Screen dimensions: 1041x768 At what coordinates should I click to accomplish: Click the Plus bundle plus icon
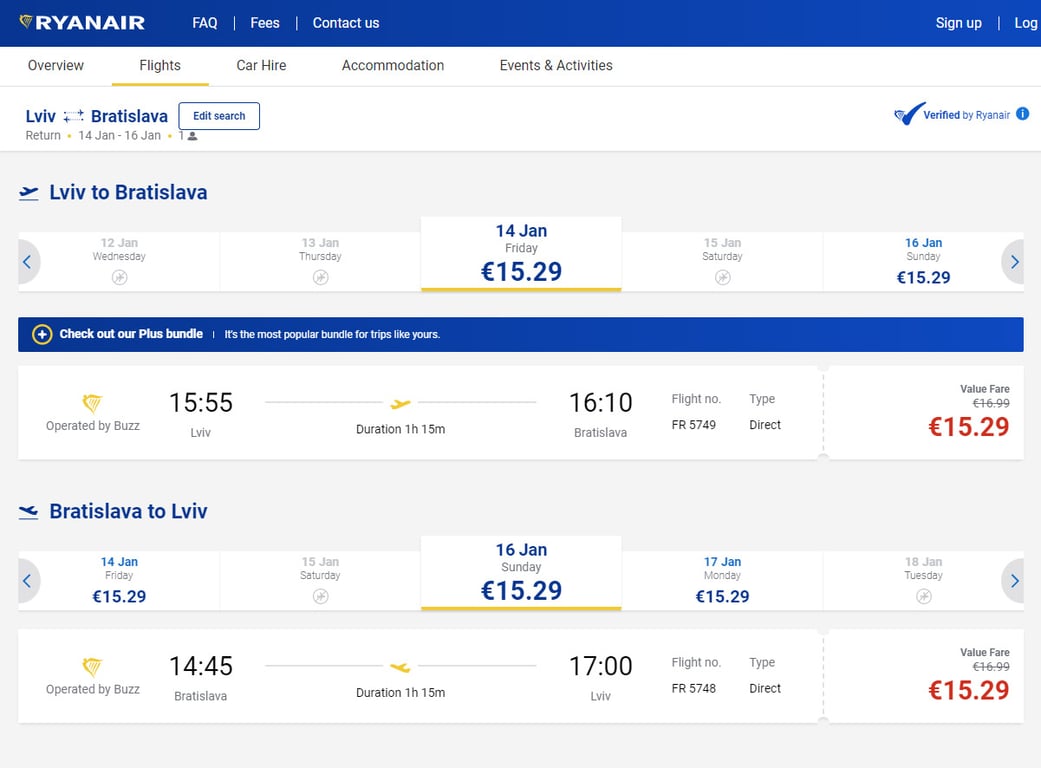(42, 334)
